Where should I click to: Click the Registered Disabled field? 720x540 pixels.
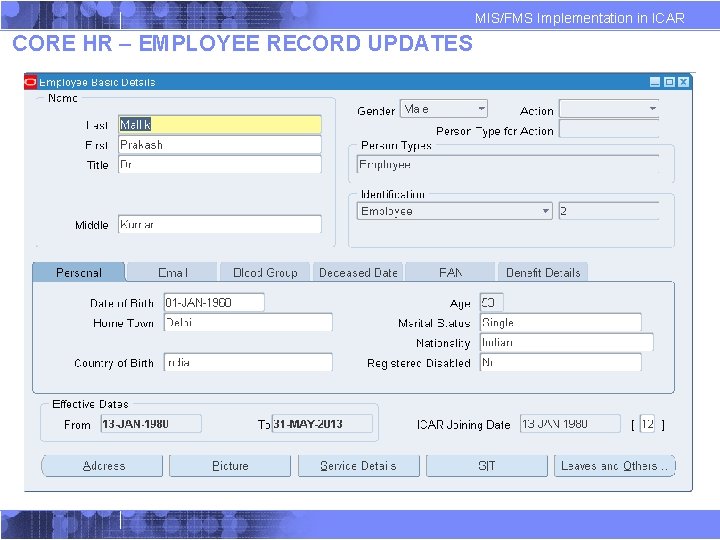(561, 362)
